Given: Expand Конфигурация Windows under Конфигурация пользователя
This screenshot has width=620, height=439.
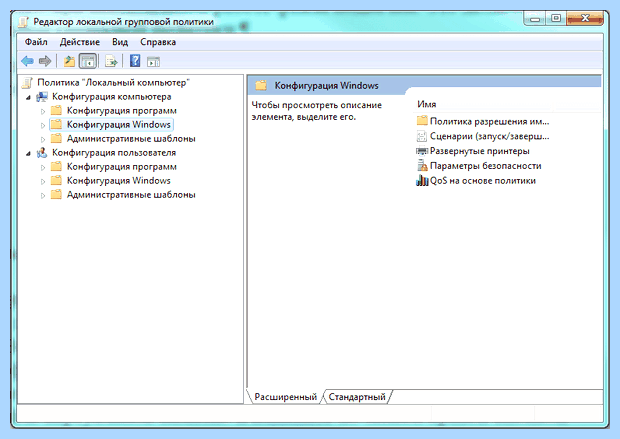Looking at the screenshot, I should pyautogui.click(x=43, y=181).
